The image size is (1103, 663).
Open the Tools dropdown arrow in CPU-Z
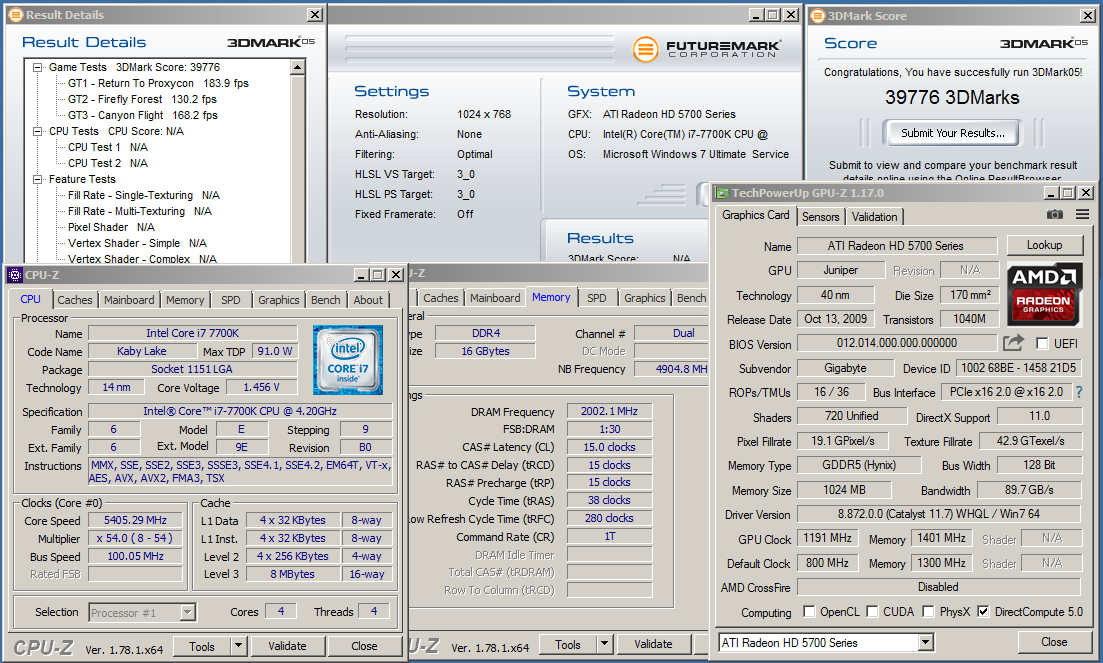coord(238,645)
